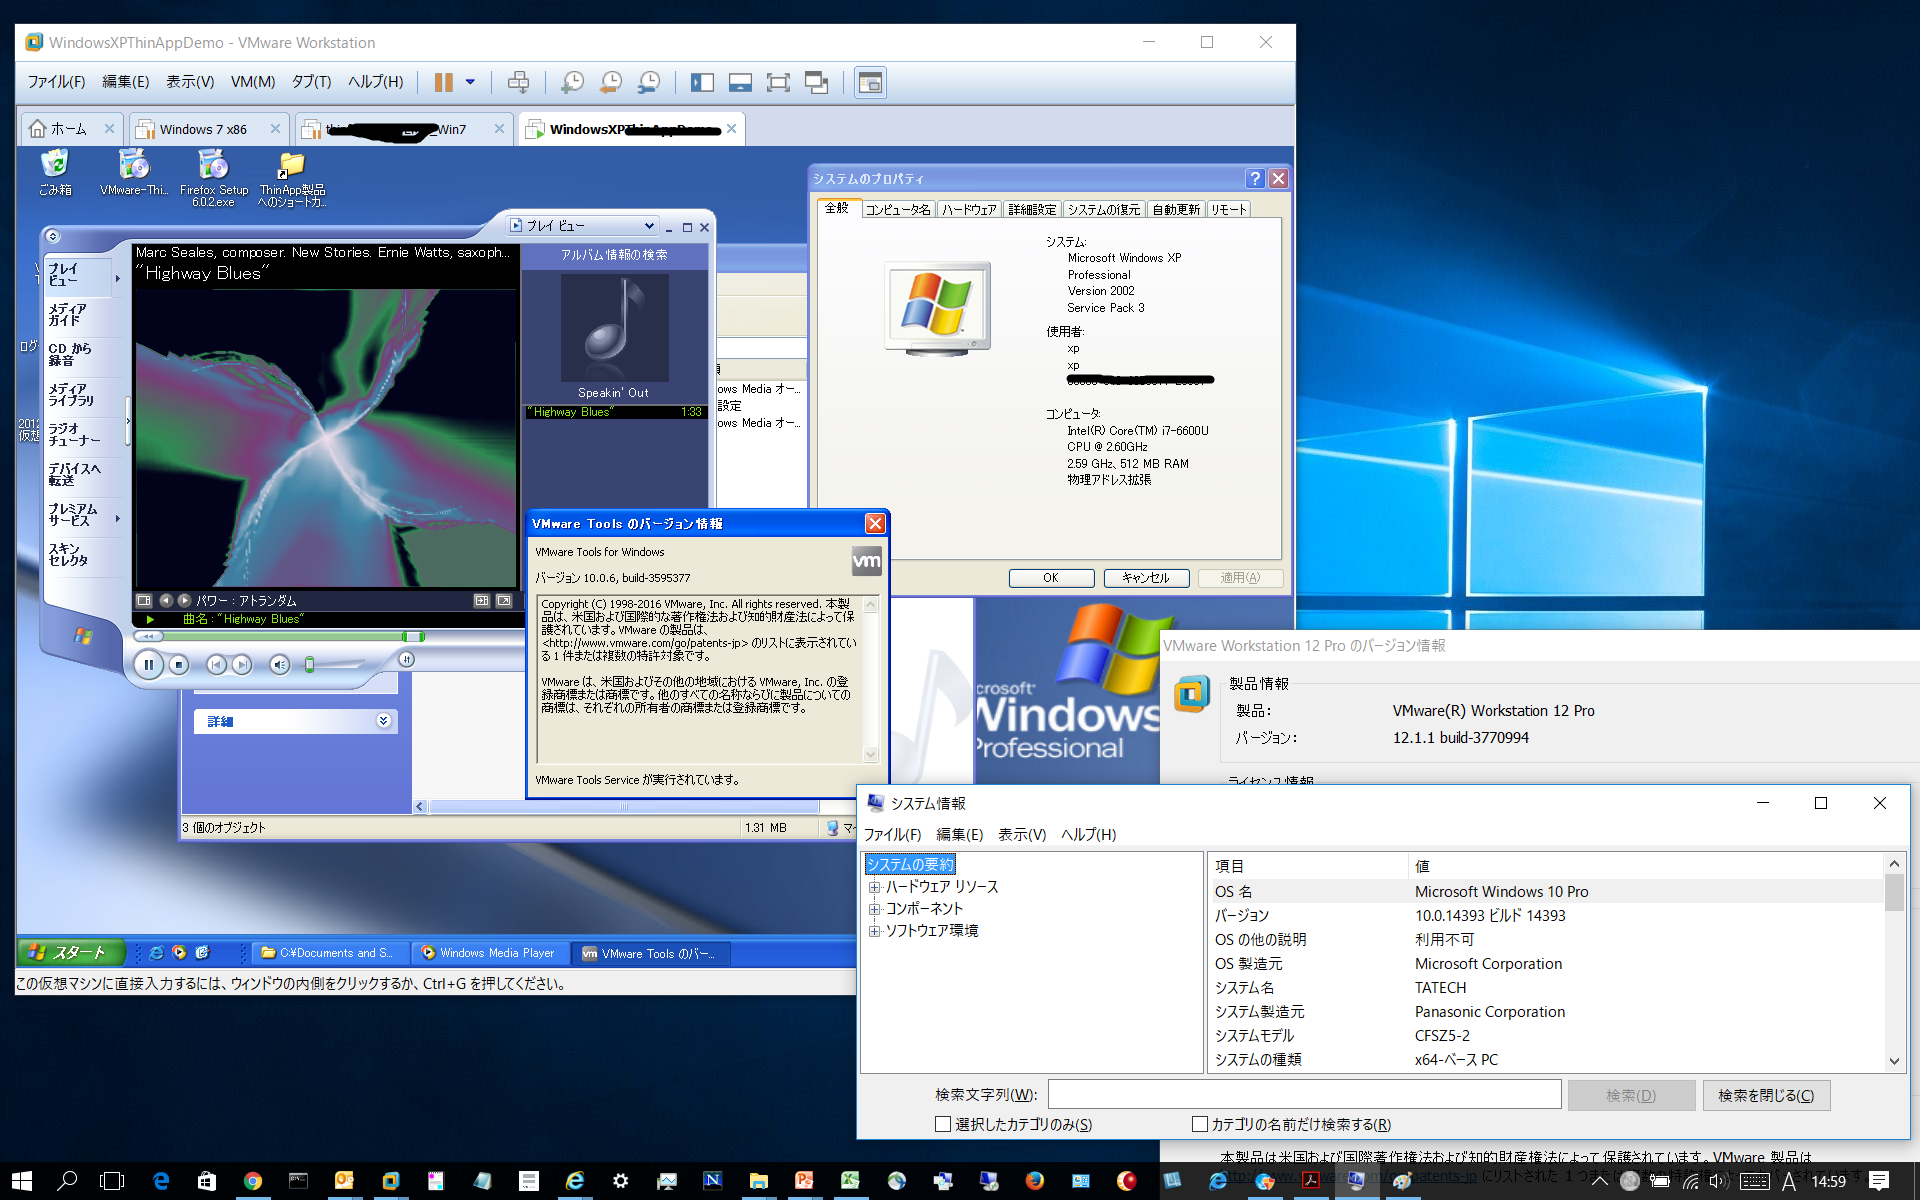The width and height of the screenshot is (1920, 1200).
Task: Expand the ソフトウェア環境 tree node
Action: [x=874, y=931]
